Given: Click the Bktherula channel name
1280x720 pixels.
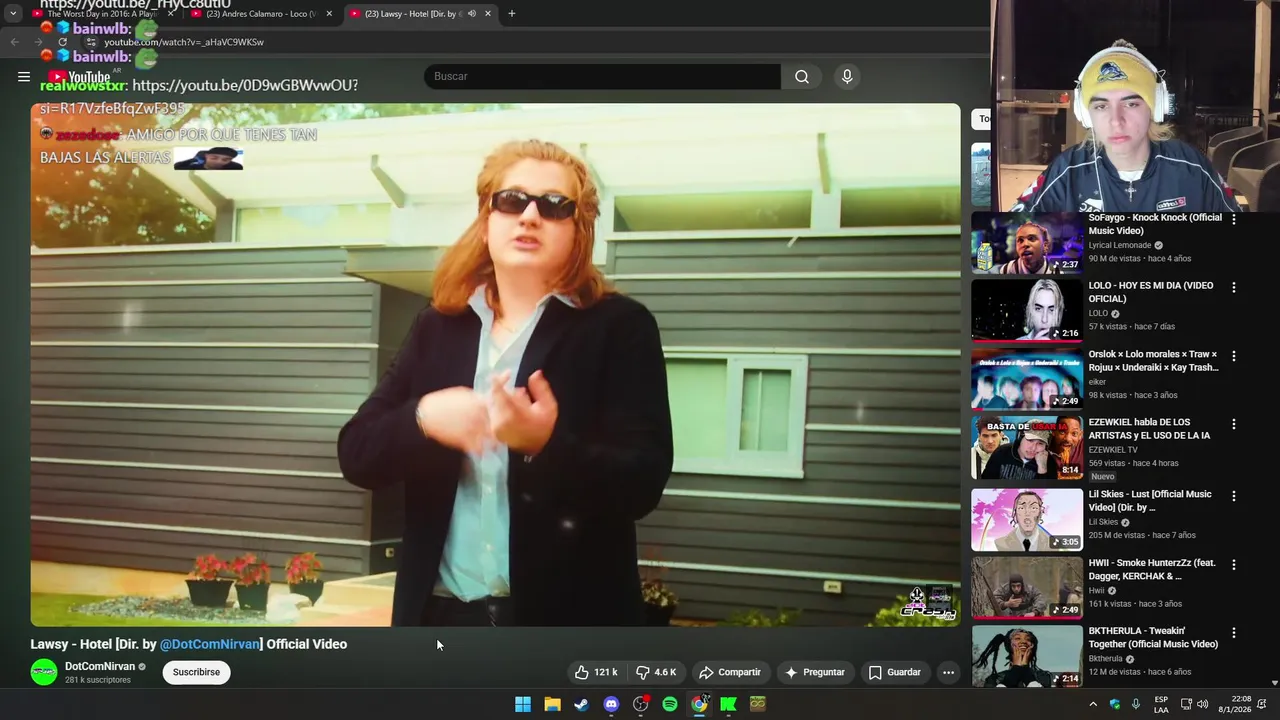Looking at the screenshot, I should [1106, 659].
